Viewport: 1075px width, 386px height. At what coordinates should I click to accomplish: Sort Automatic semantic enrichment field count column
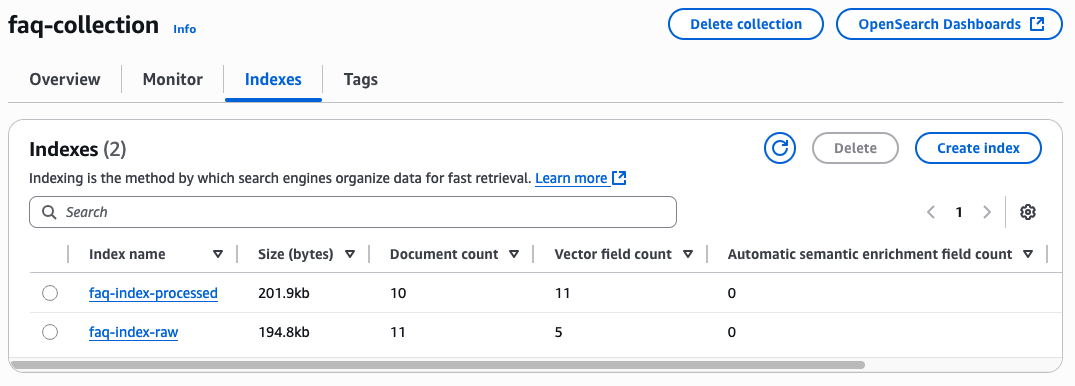tap(880, 254)
